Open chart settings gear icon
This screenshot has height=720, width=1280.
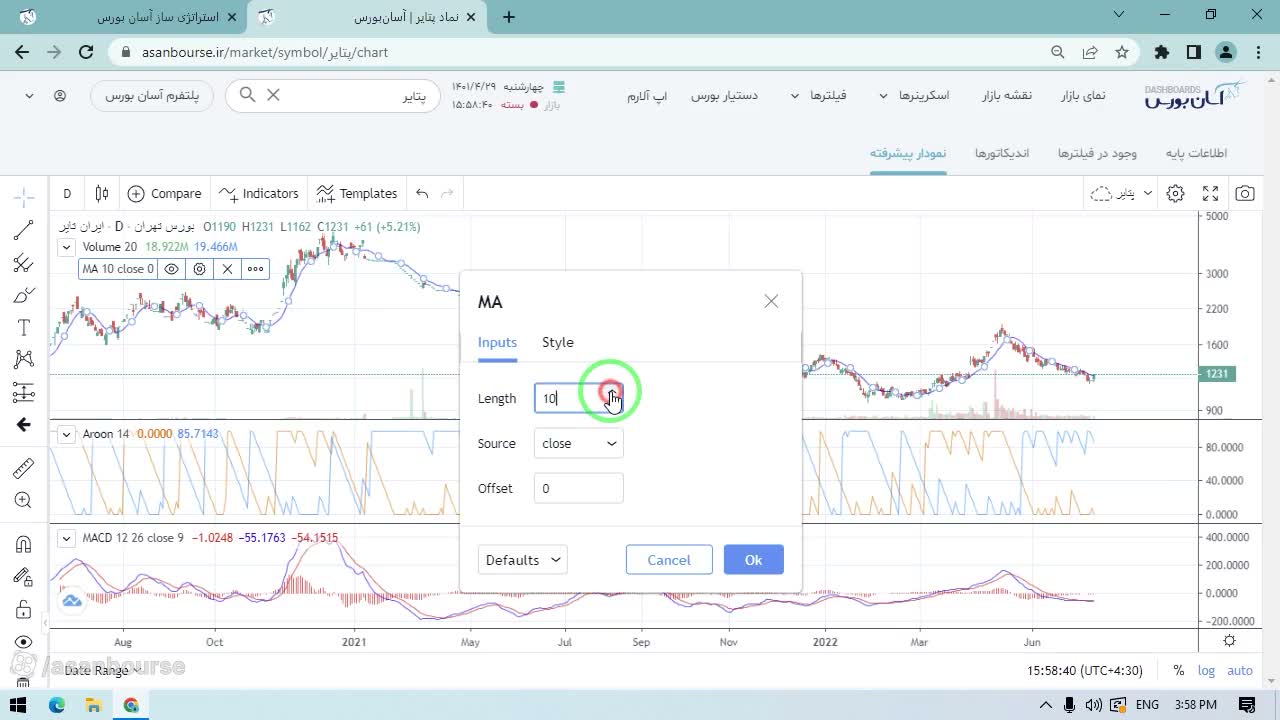(1176, 193)
